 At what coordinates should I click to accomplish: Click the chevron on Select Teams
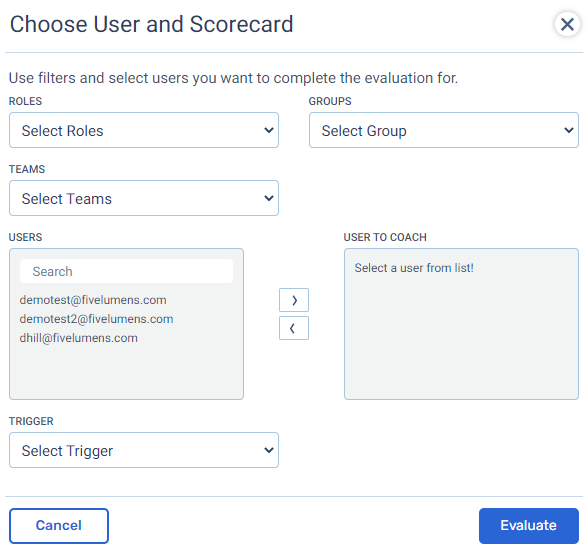pos(269,198)
